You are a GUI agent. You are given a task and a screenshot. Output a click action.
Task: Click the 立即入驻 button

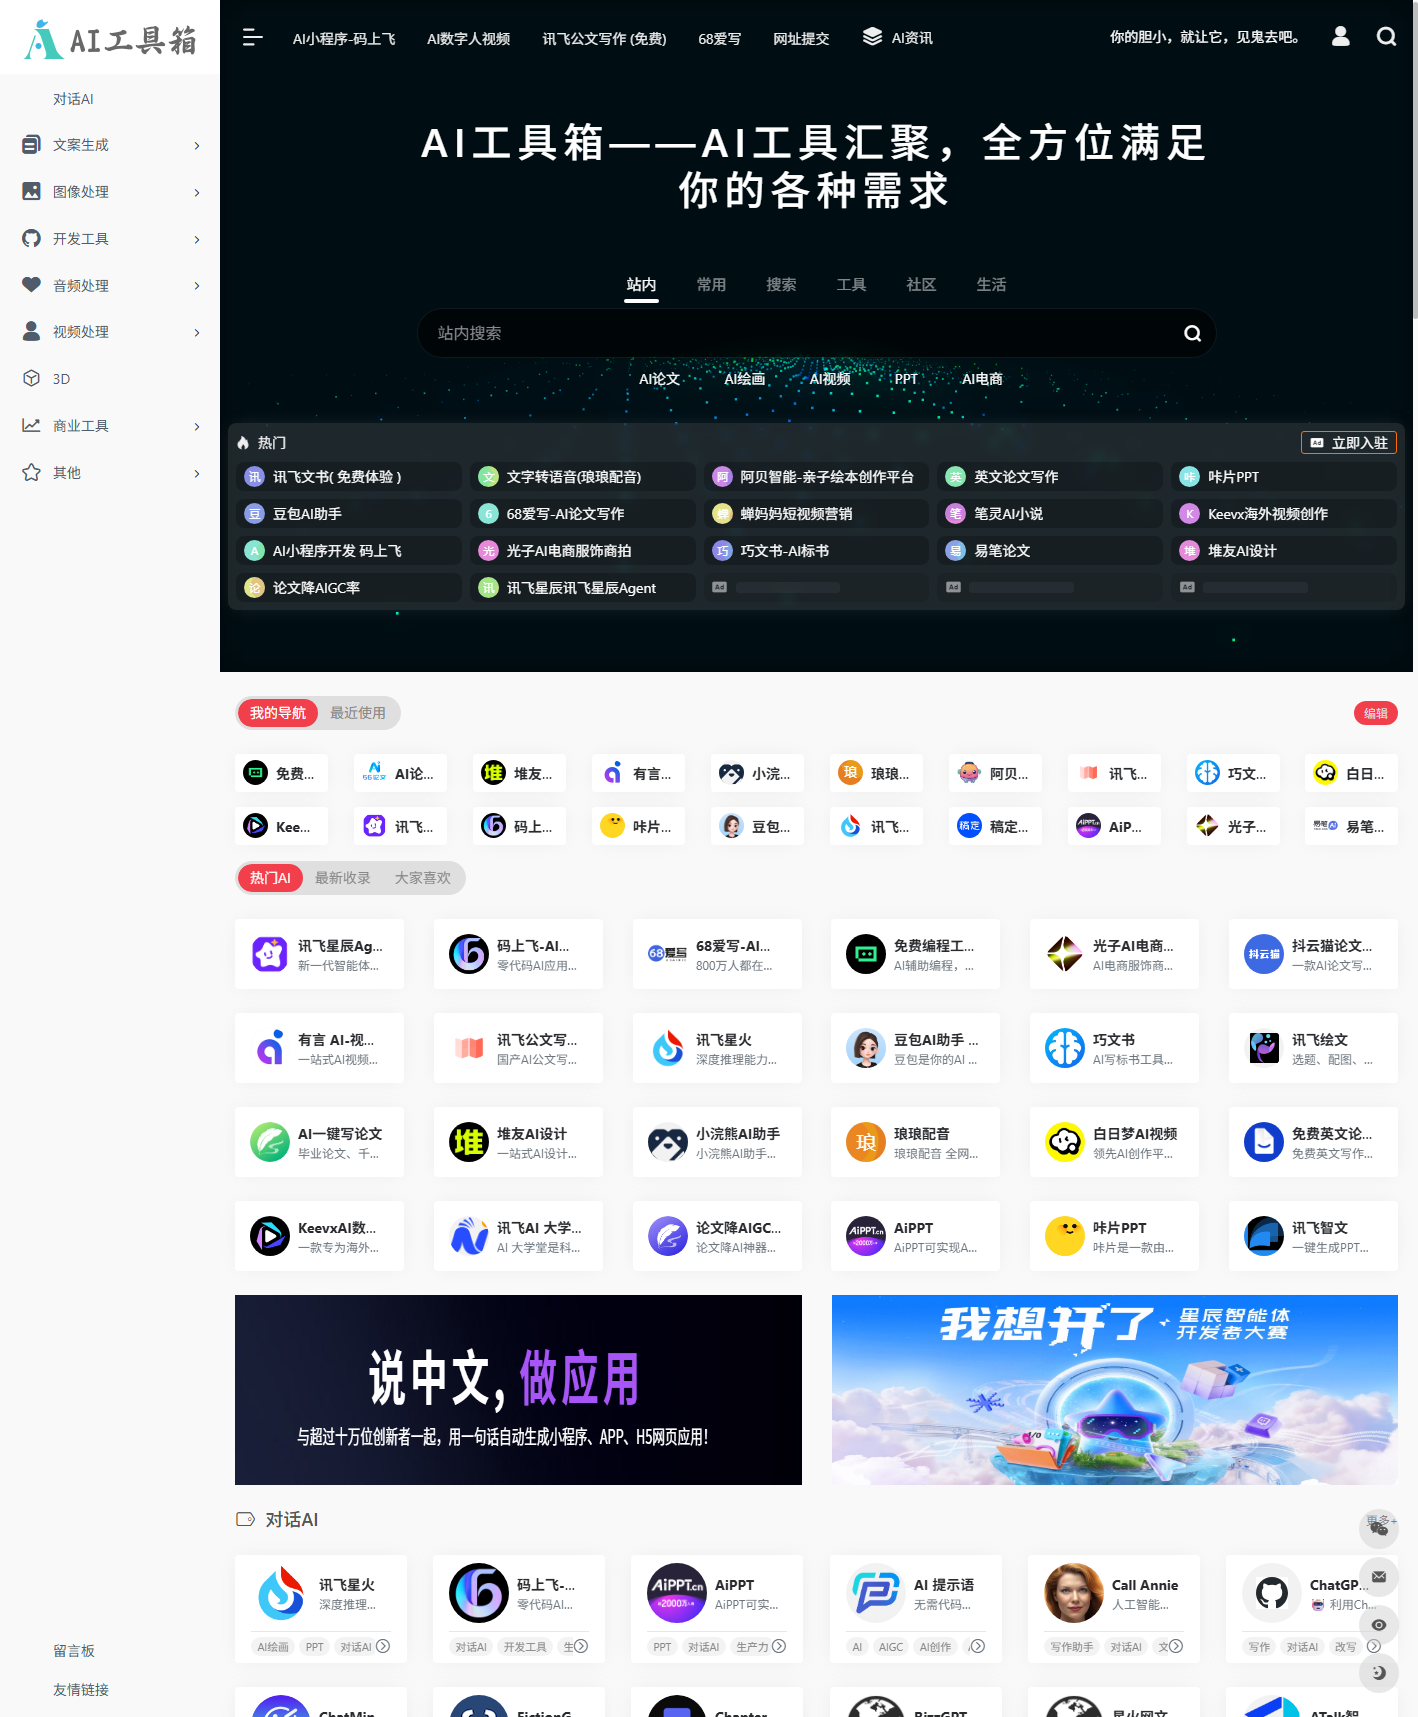tap(1348, 443)
